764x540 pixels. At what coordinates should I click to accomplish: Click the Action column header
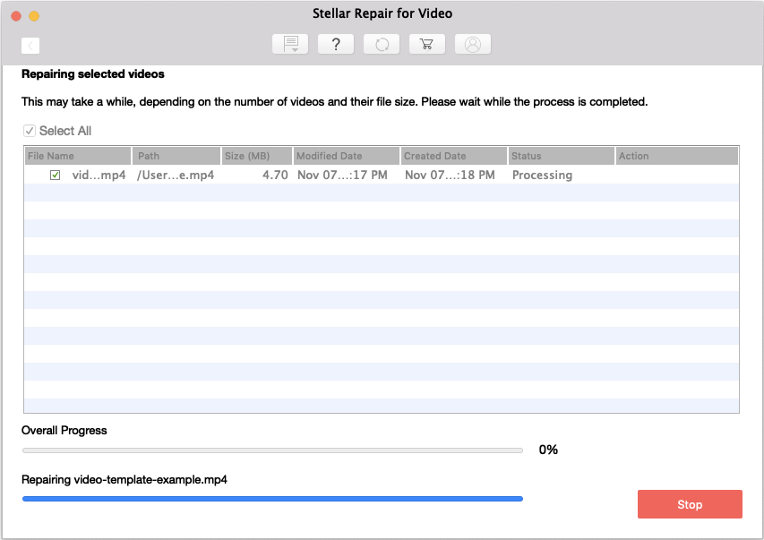point(677,156)
